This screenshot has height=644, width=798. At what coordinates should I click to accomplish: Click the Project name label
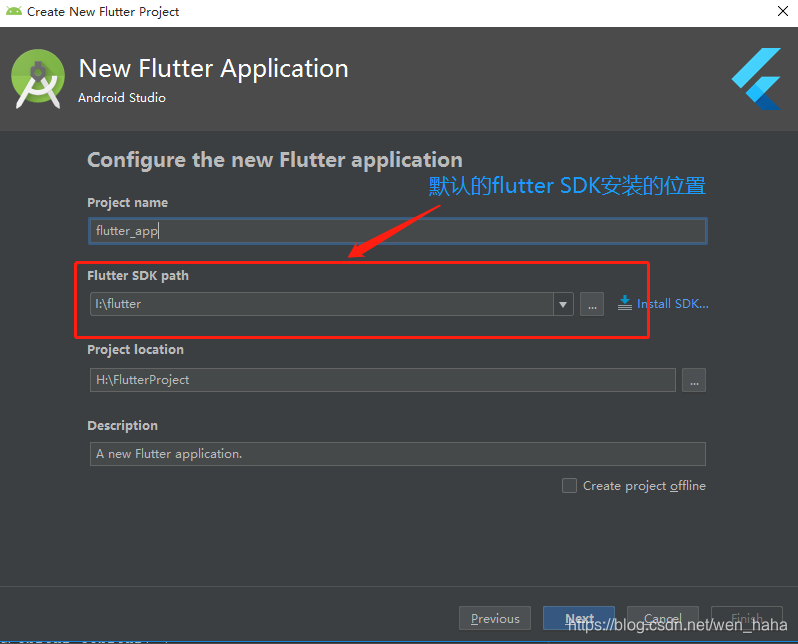127,203
